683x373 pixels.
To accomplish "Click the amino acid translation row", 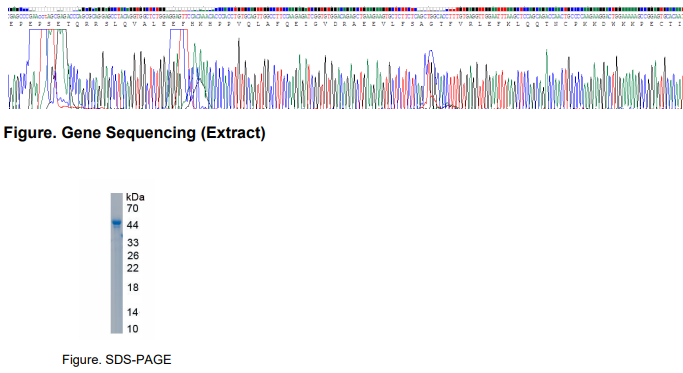I will 345,24.
